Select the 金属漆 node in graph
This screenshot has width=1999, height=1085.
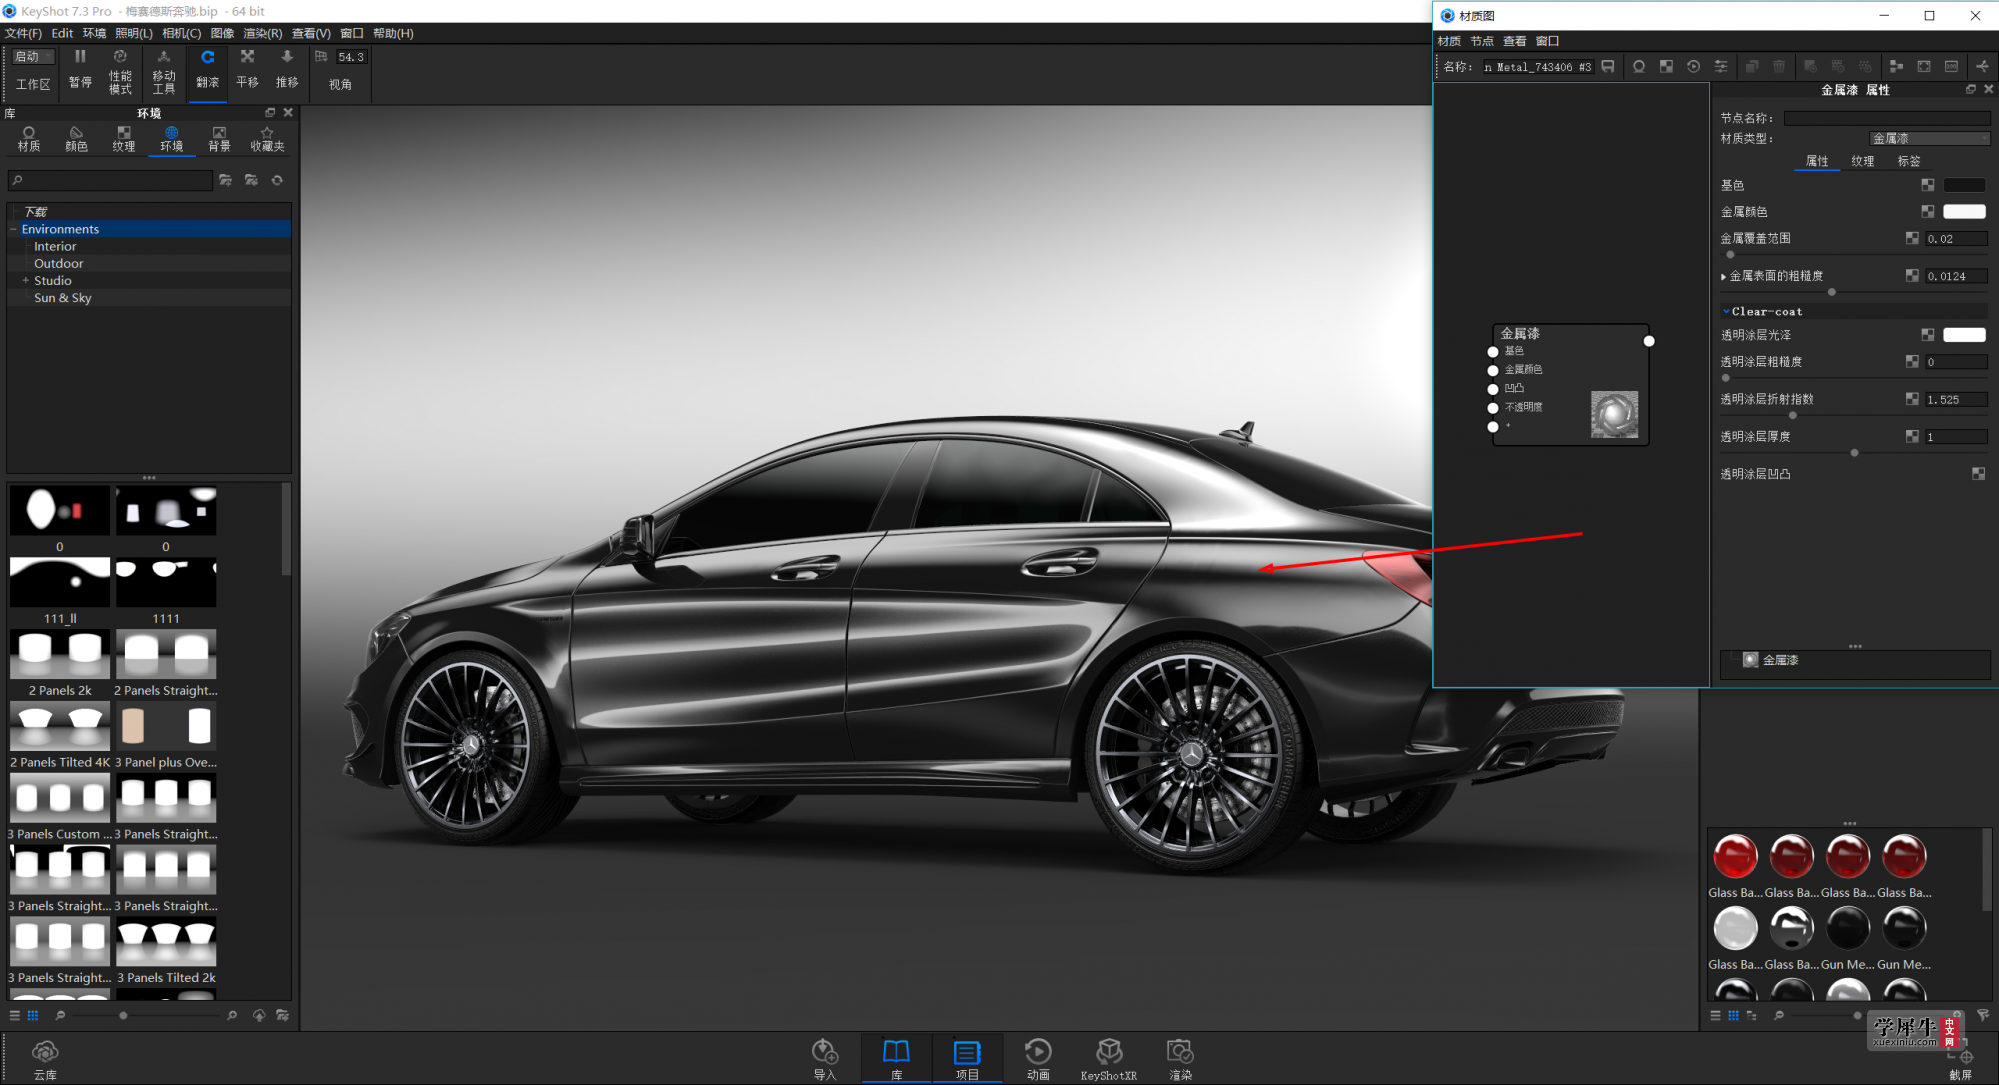(1570, 384)
